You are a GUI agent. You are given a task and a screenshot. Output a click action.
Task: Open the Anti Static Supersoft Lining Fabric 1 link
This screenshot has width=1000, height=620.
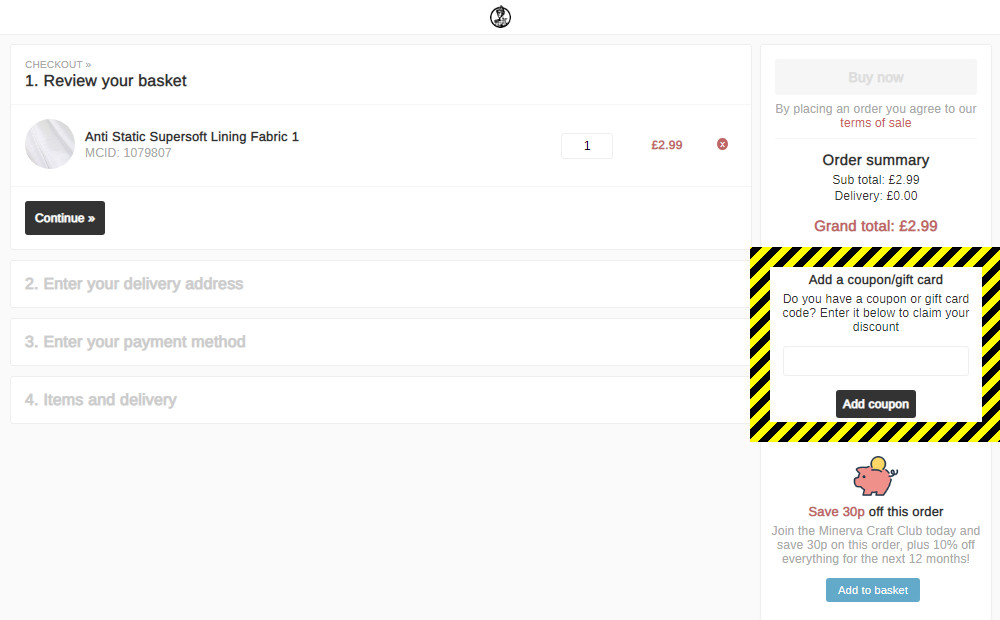click(x=192, y=137)
